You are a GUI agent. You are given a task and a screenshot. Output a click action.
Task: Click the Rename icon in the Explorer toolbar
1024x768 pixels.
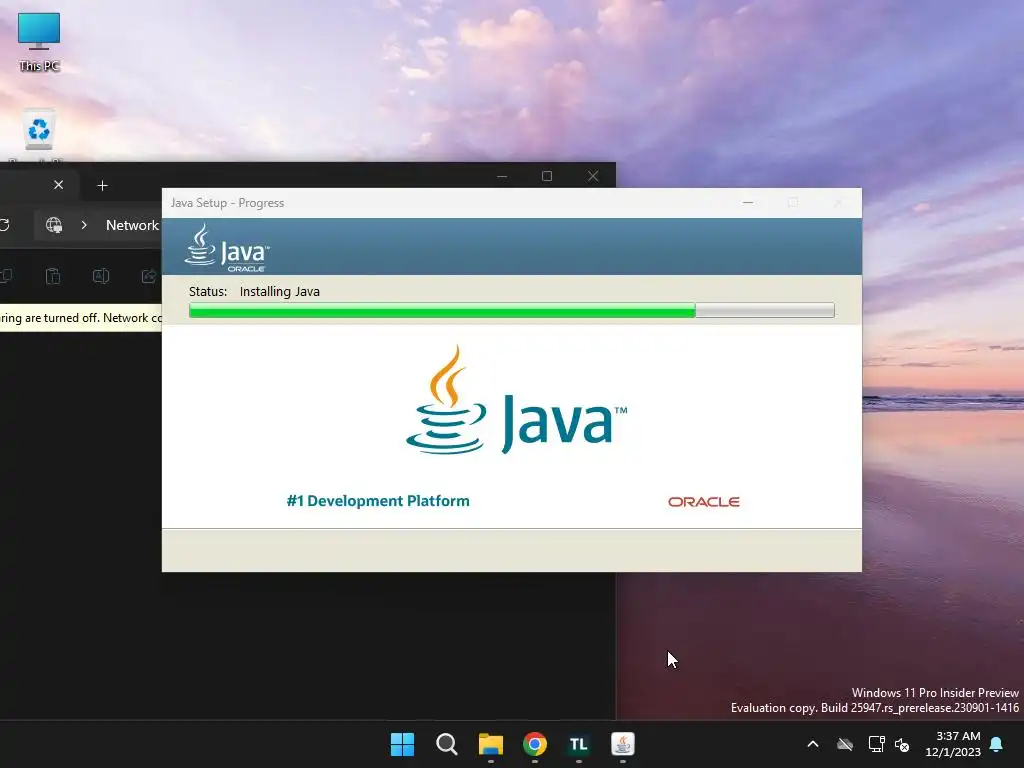pyautogui.click(x=101, y=276)
